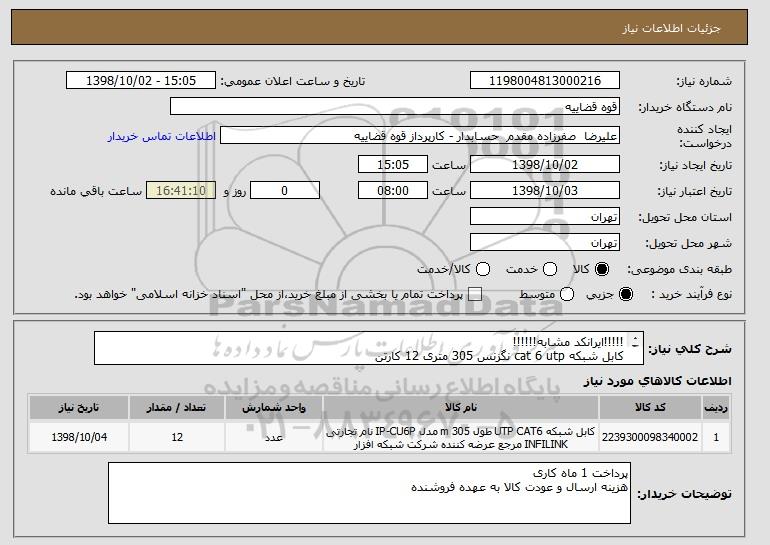Select the جزیی purchase type radio
770x545 pixels.
626,294
